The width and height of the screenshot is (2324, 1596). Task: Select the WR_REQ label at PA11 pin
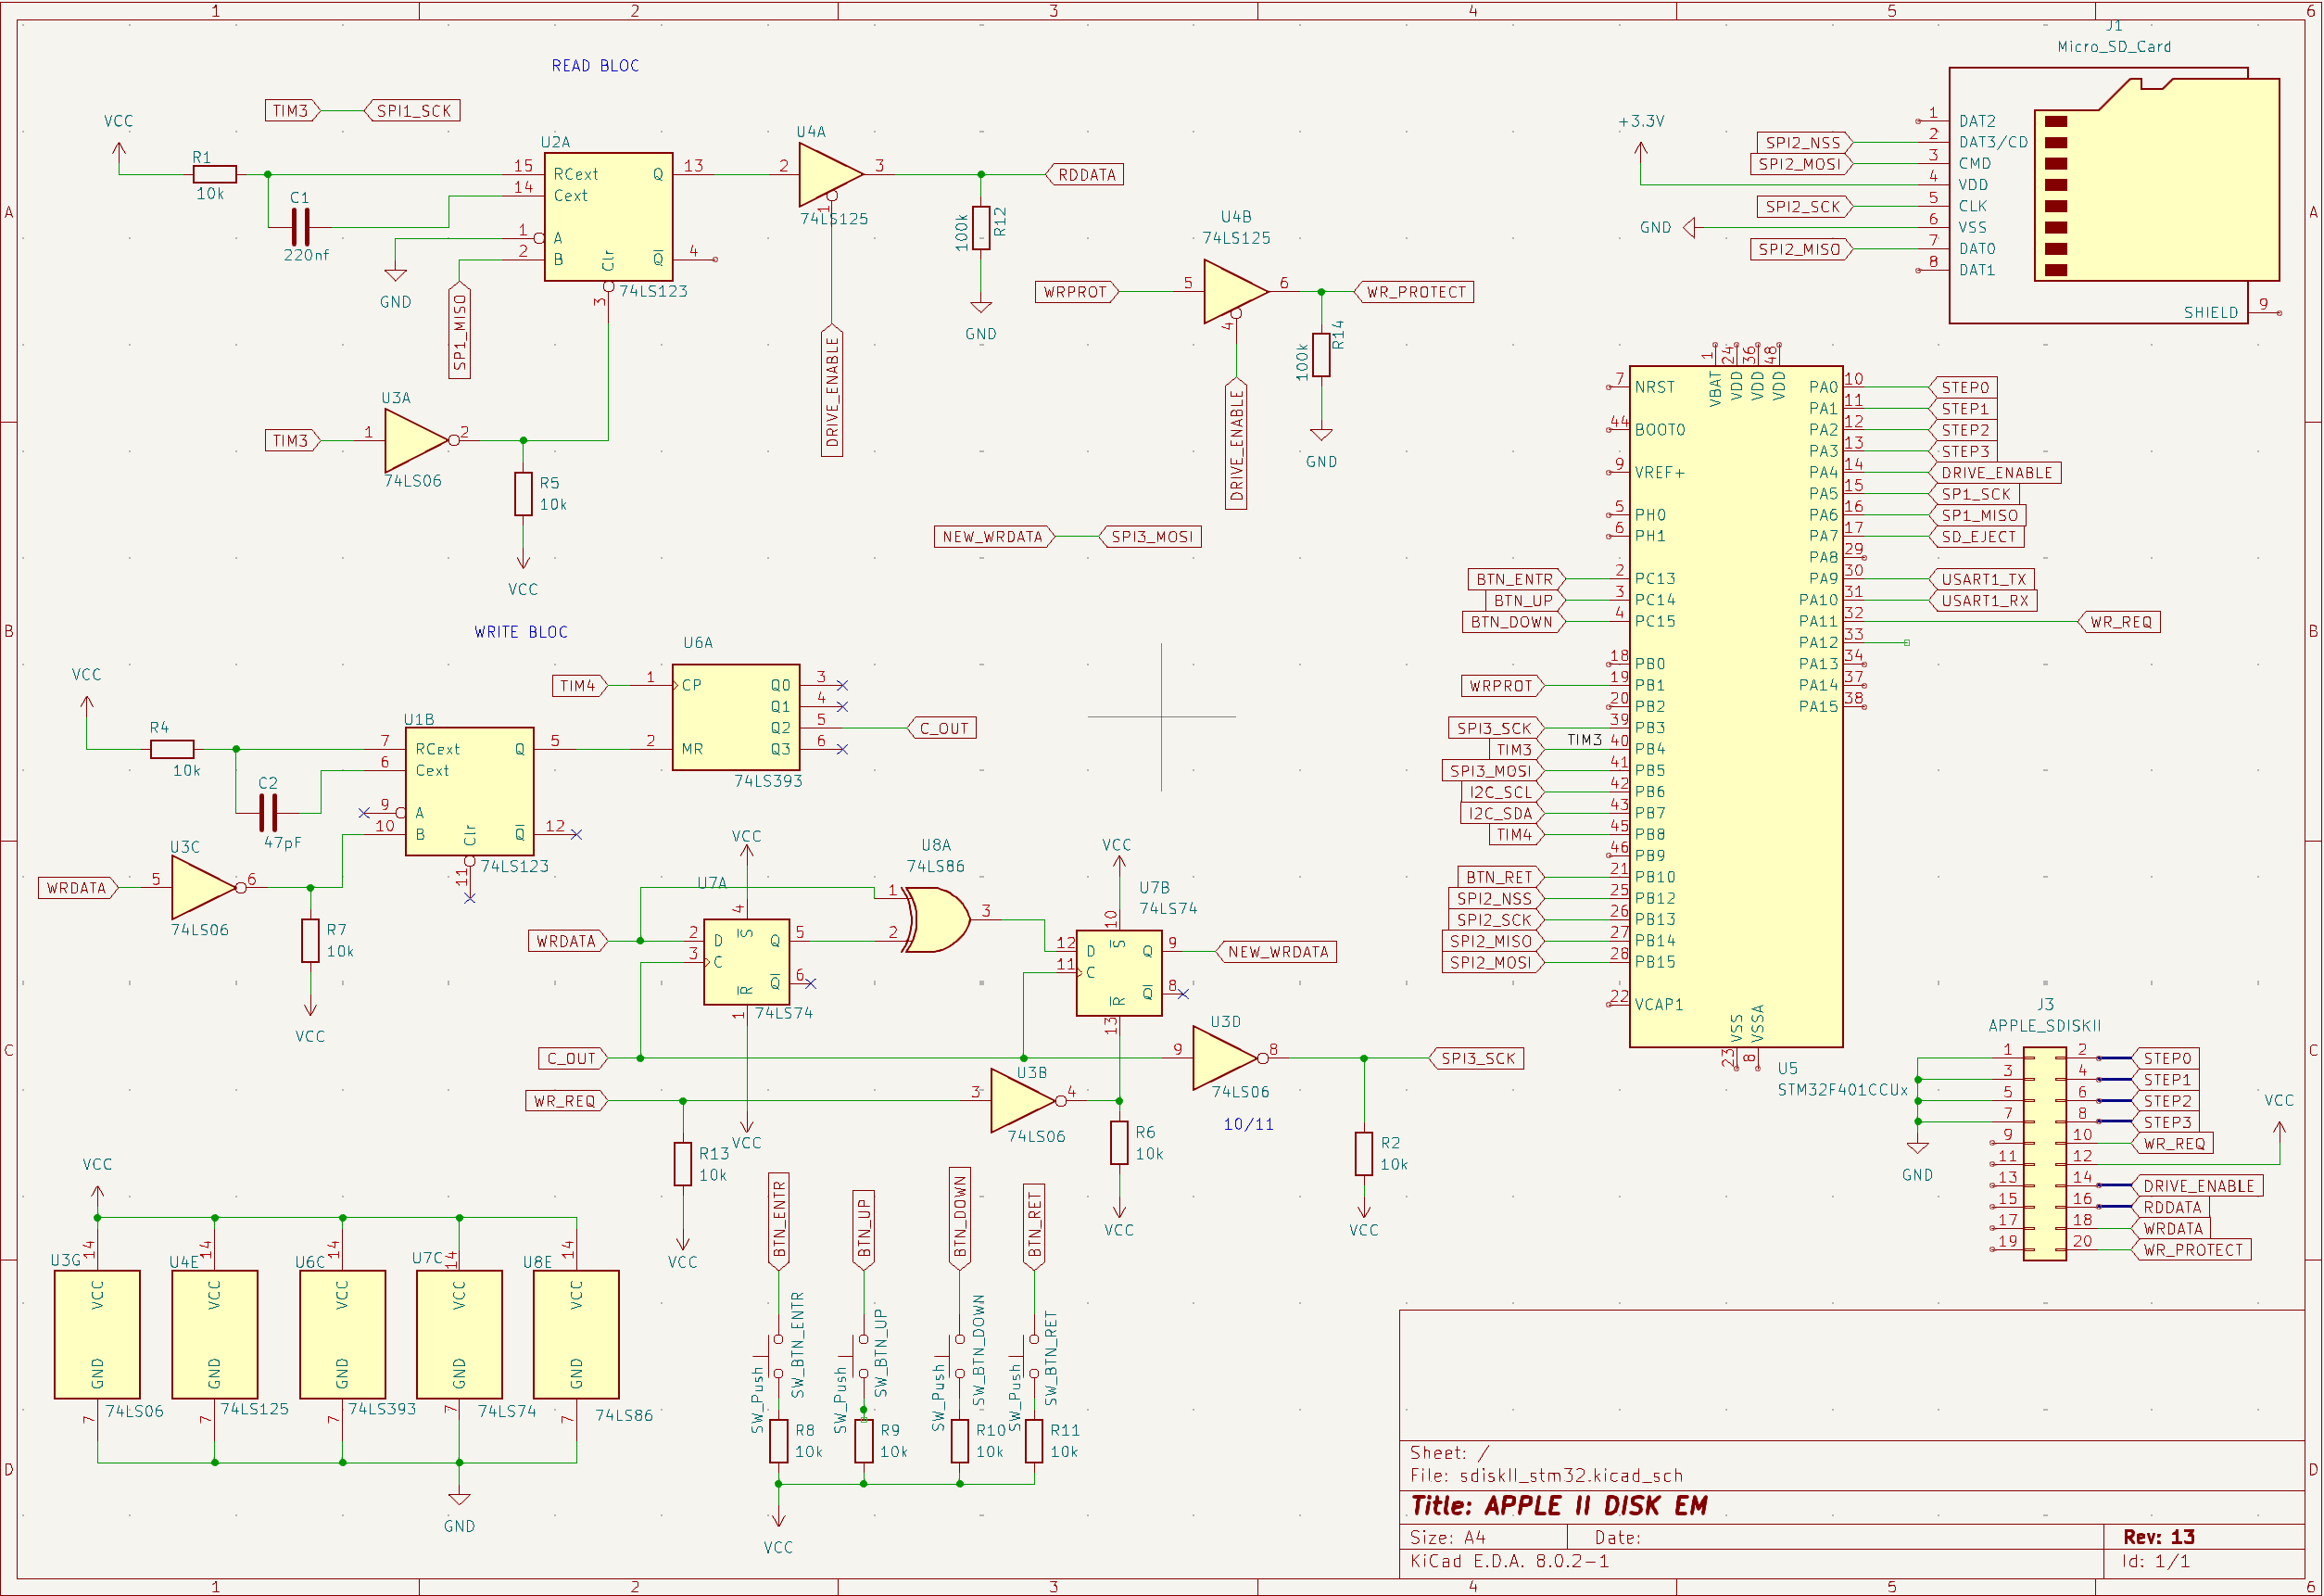(x=2120, y=621)
